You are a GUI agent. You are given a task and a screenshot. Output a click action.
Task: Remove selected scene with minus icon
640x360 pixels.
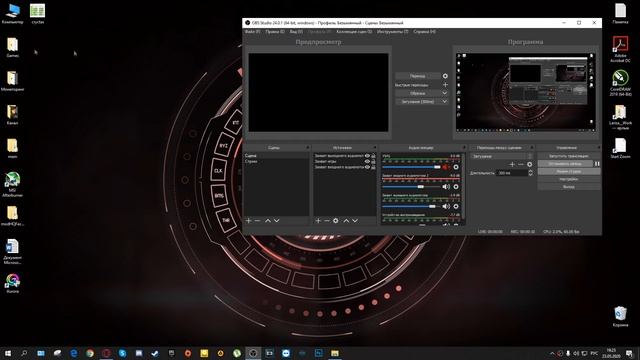tap(257, 221)
